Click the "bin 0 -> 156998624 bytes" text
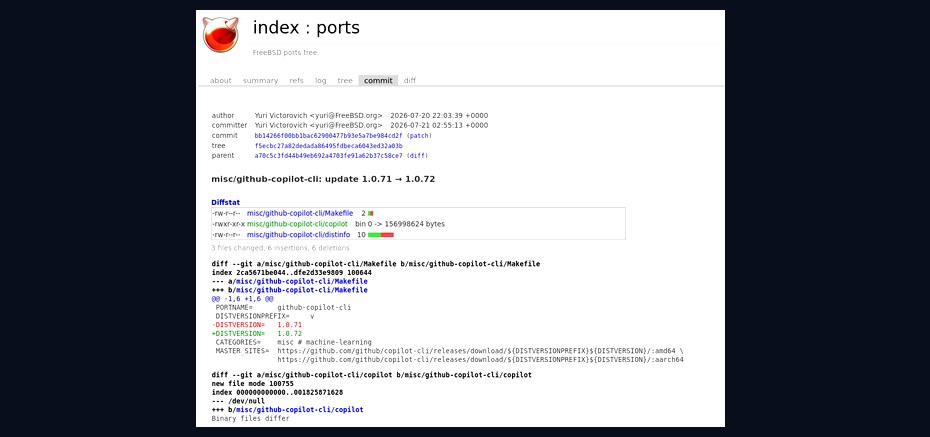The height and width of the screenshot is (437, 930). [400, 224]
